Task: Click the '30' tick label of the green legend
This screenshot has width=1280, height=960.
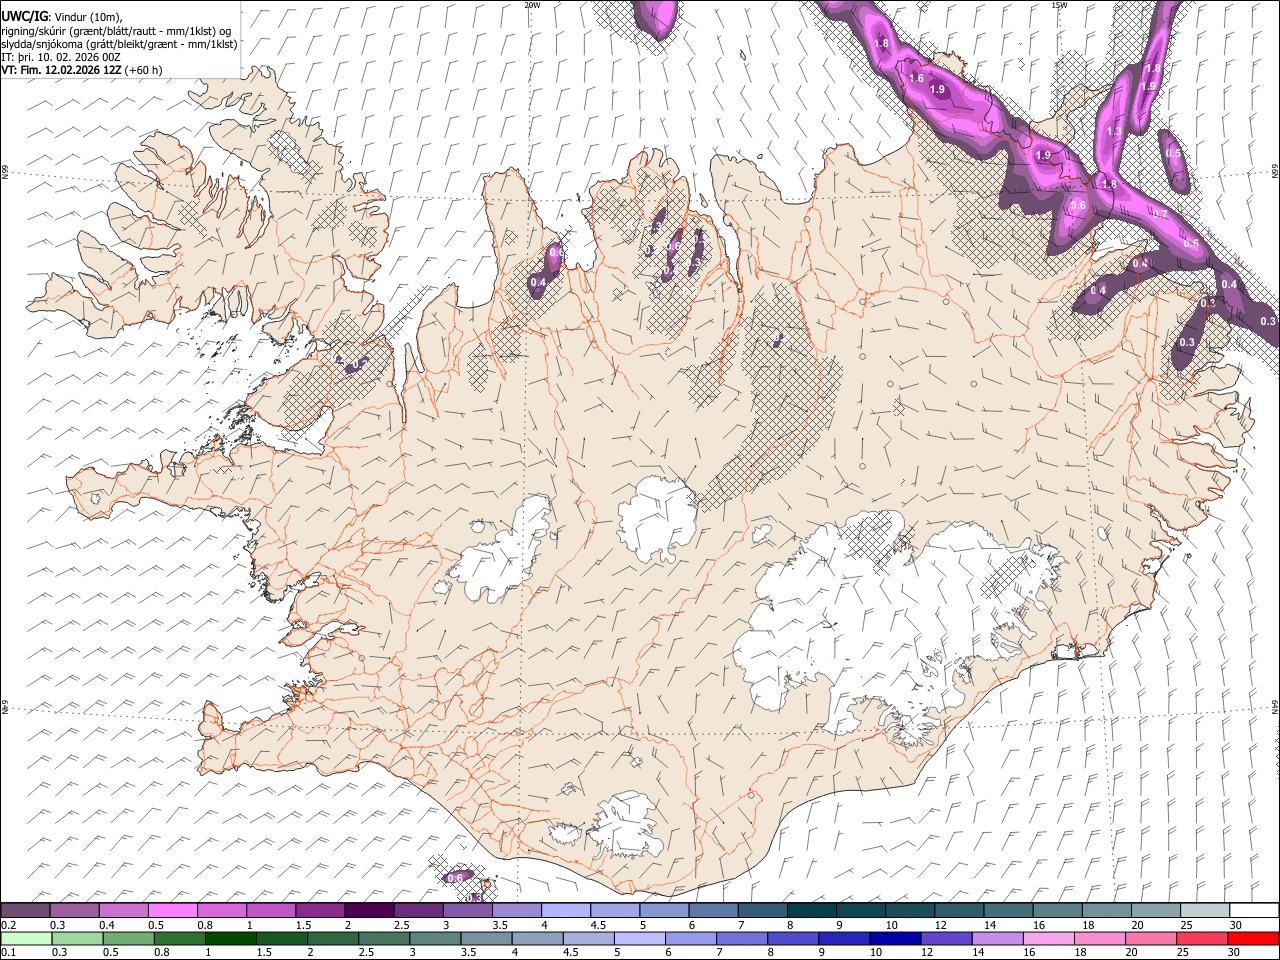Action: pyautogui.click(x=1232, y=952)
